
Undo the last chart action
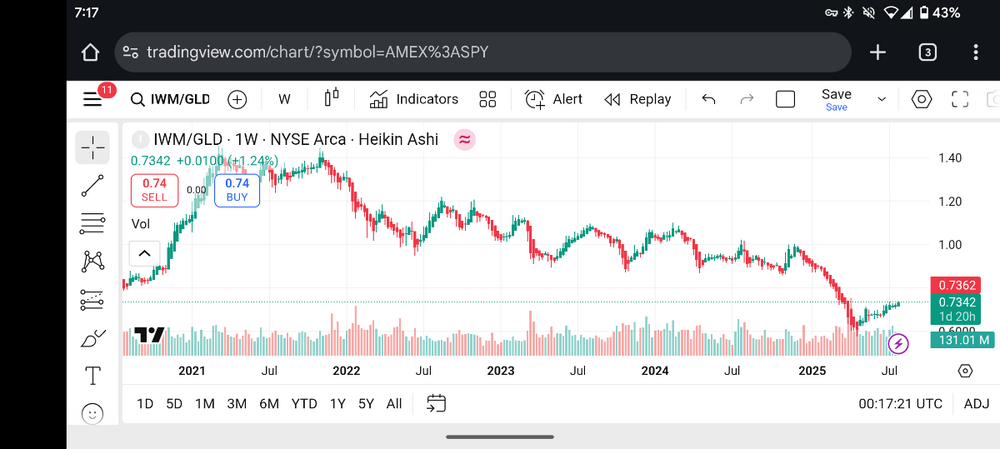[708, 99]
